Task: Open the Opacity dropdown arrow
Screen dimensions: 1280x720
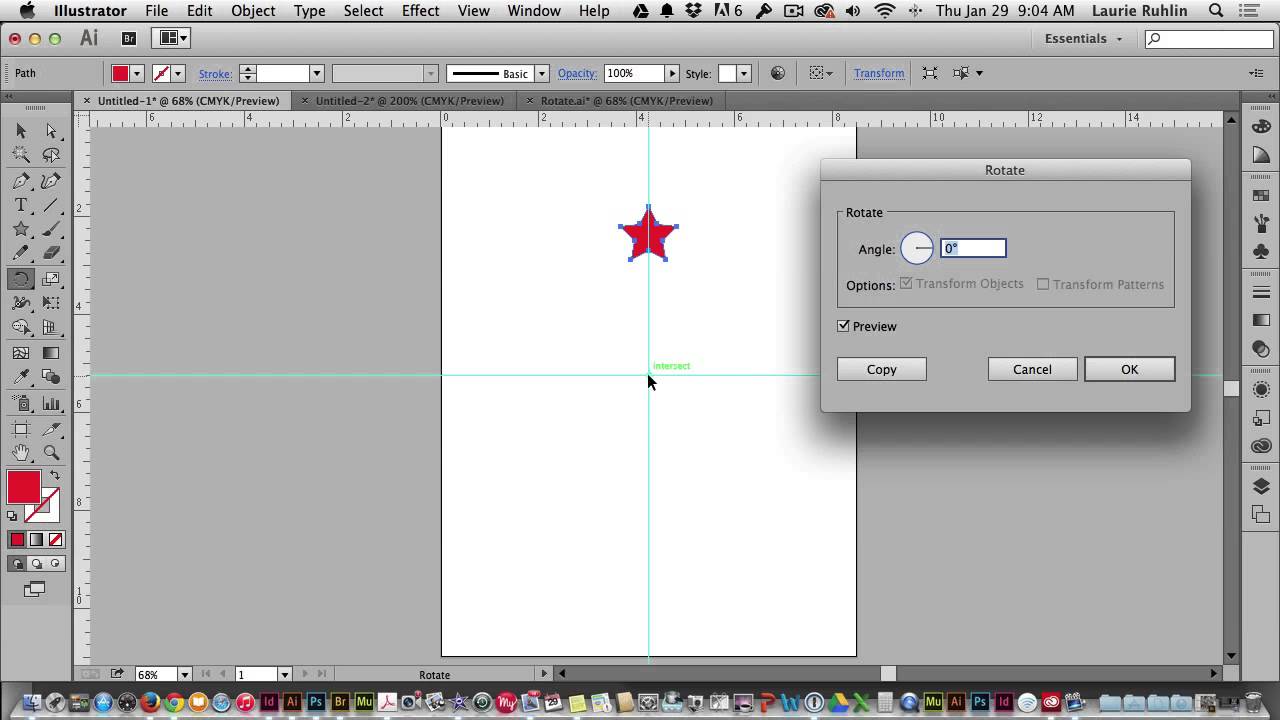Action: pos(672,73)
